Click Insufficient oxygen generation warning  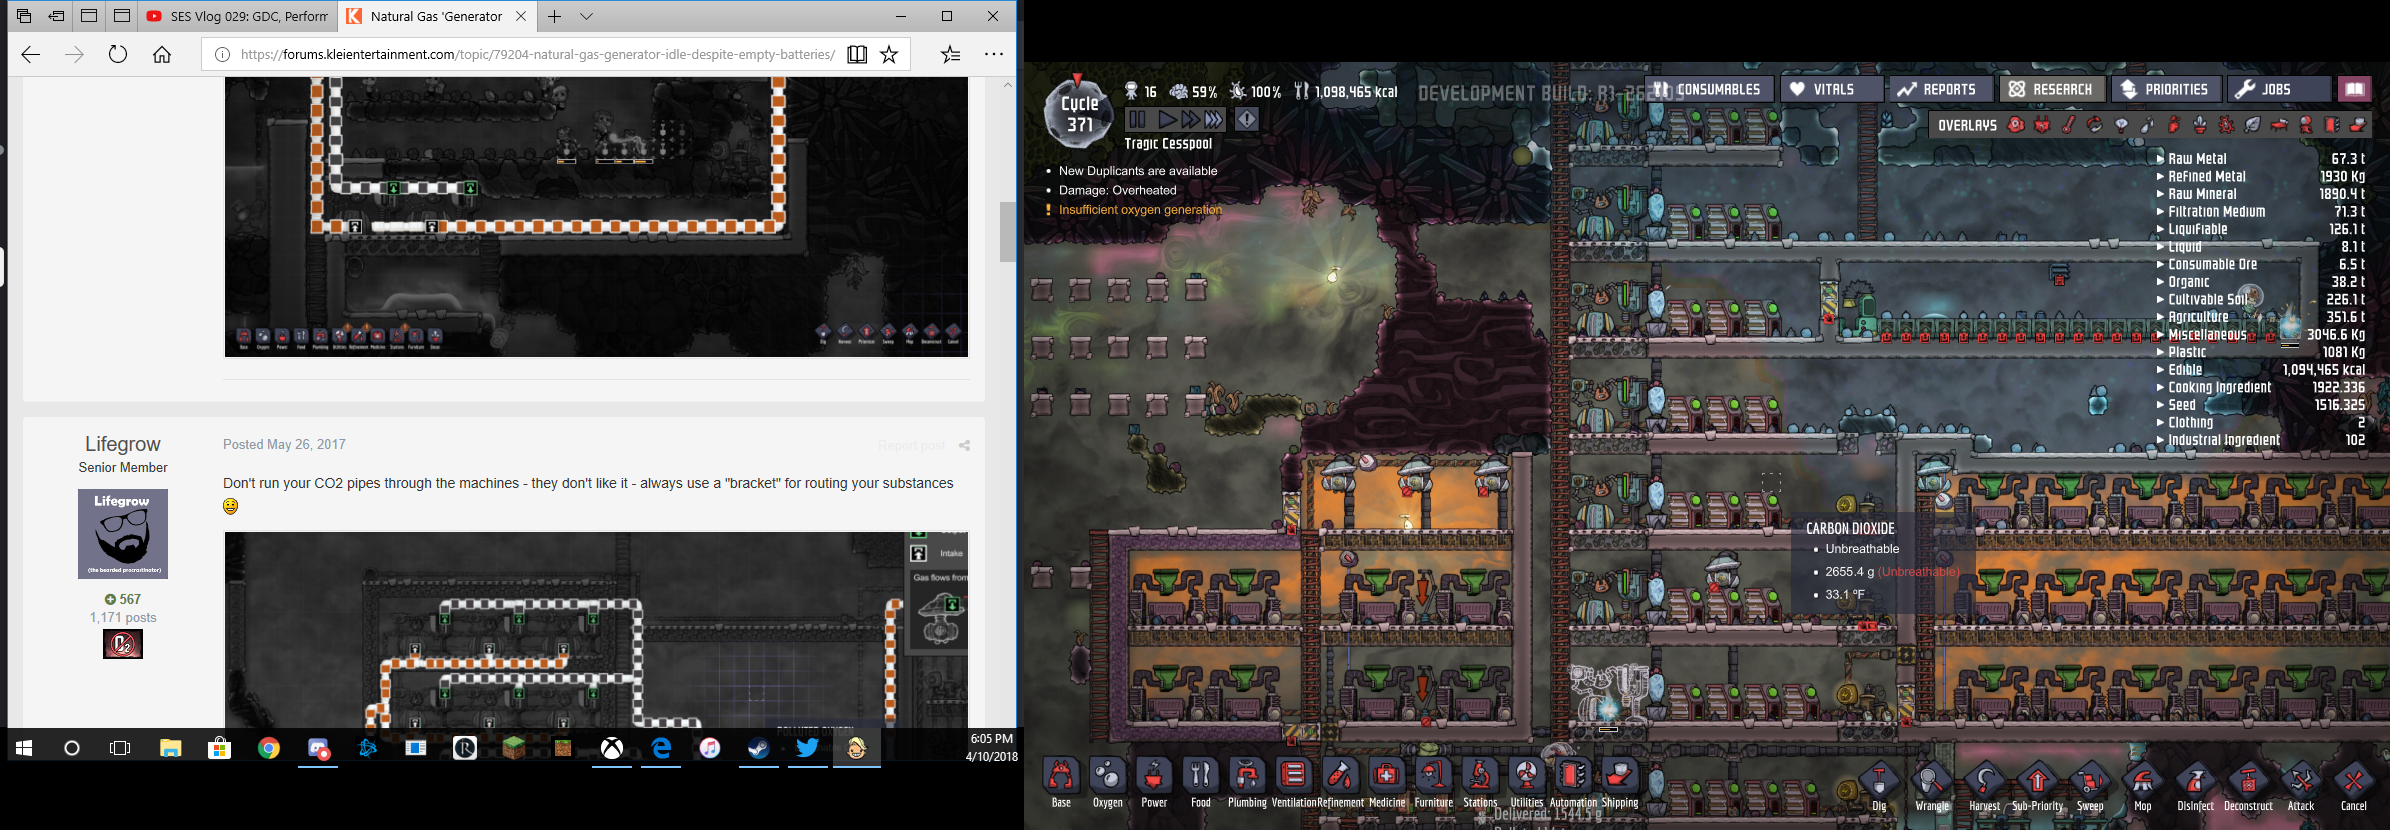pyautogui.click(x=1139, y=210)
